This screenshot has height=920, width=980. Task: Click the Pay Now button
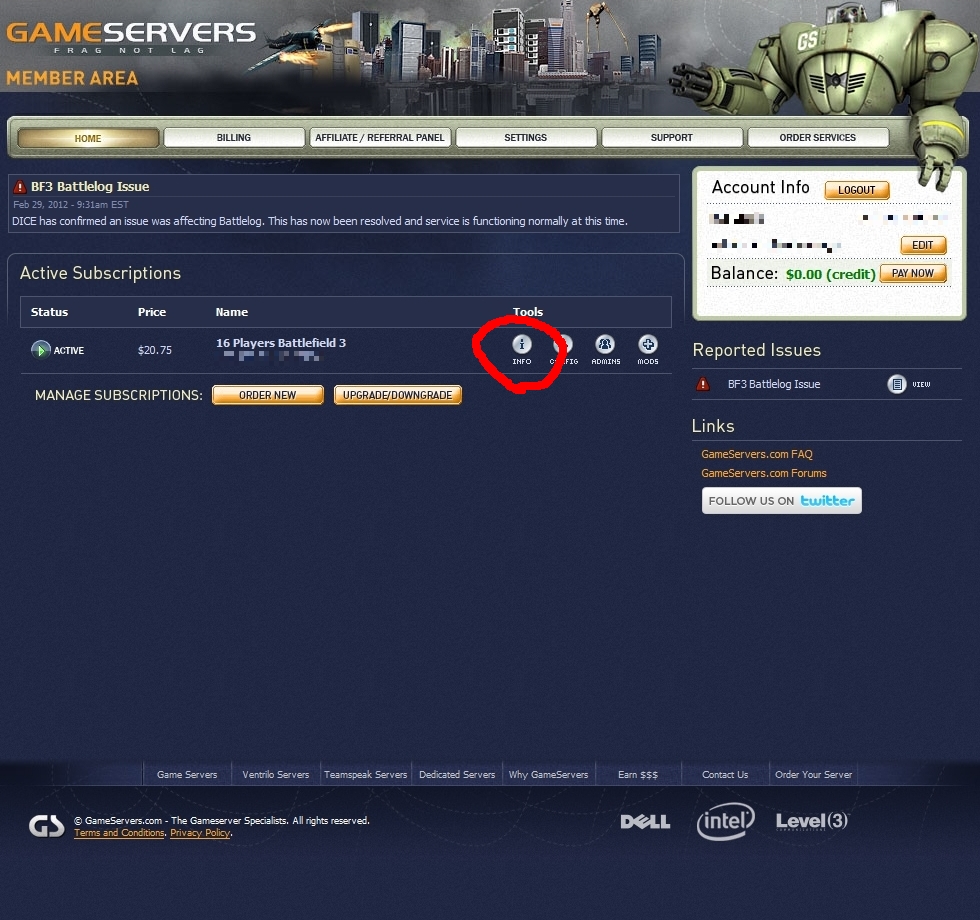[913, 273]
